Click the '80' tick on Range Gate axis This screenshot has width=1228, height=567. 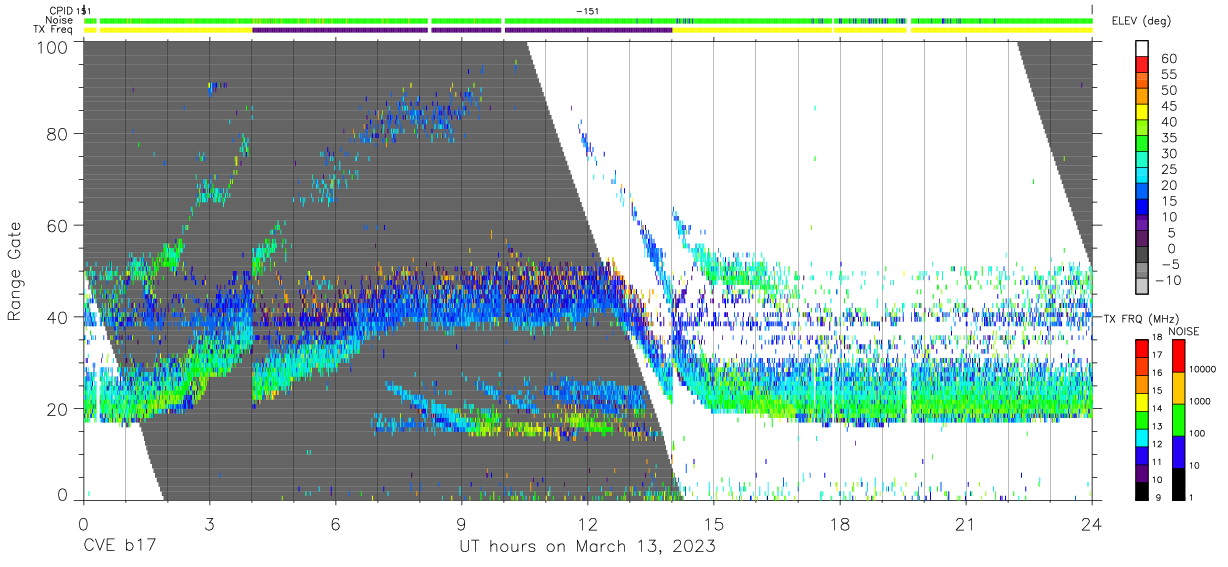(58, 134)
